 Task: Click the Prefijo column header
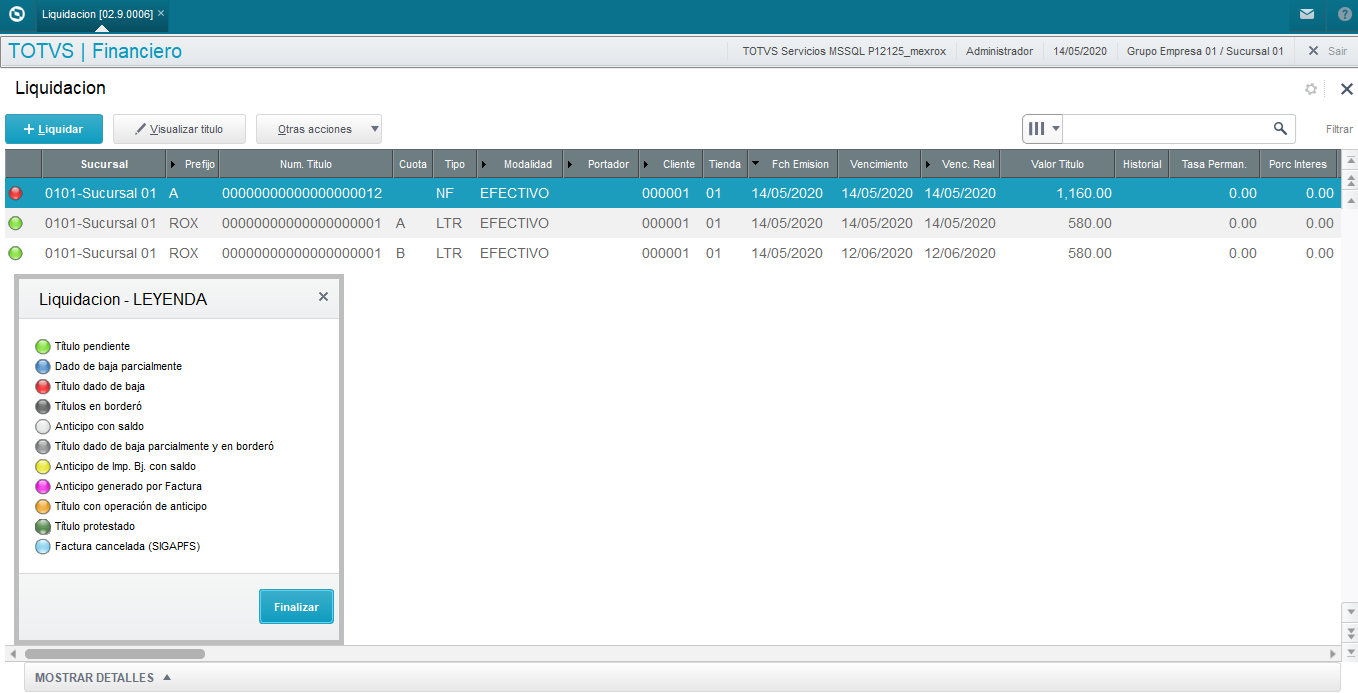193,164
